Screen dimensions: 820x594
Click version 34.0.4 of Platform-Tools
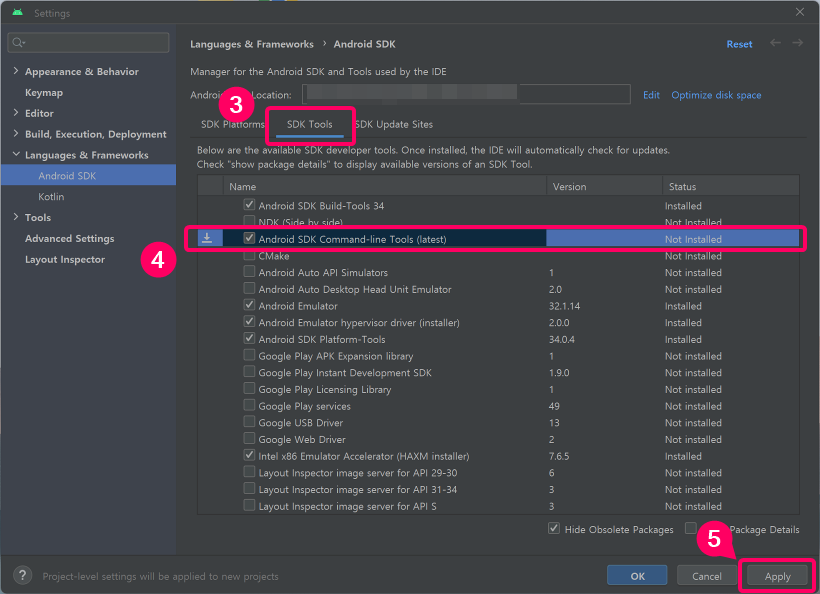pos(562,339)
